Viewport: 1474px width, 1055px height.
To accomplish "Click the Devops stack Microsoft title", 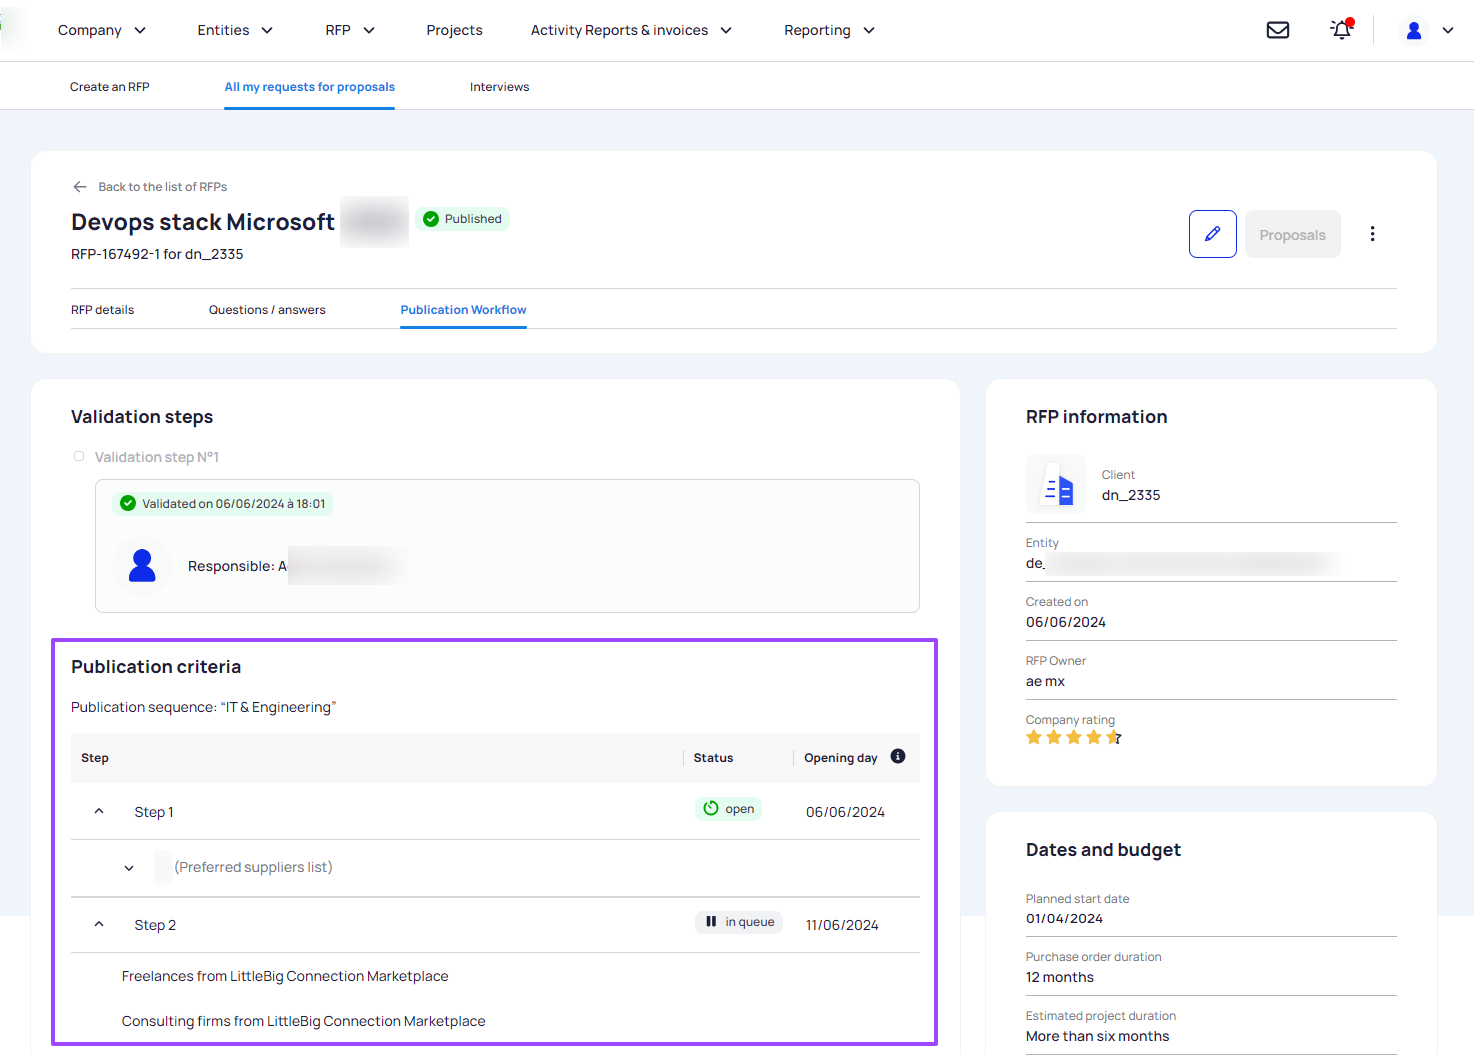I will (203, 222).
